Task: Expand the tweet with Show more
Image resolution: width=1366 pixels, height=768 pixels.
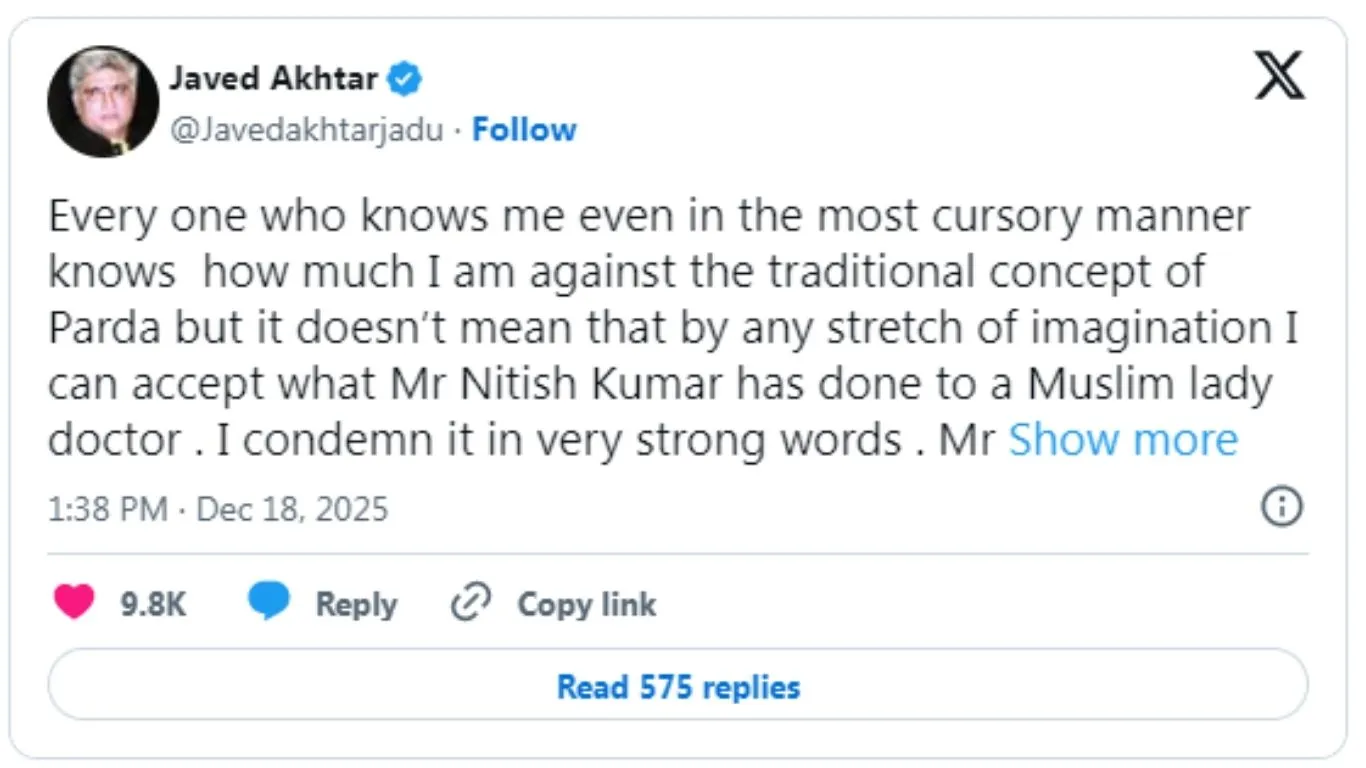Action: tap(1123, 440)
